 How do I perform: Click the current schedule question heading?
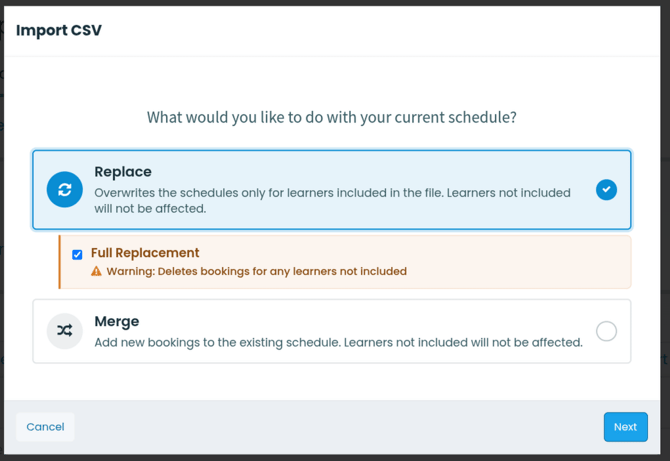point(332,117)
